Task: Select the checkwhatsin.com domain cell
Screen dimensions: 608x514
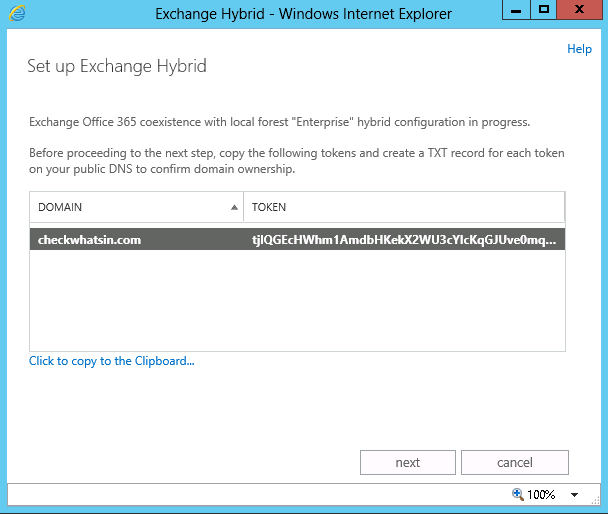Action: click(90, 240)
